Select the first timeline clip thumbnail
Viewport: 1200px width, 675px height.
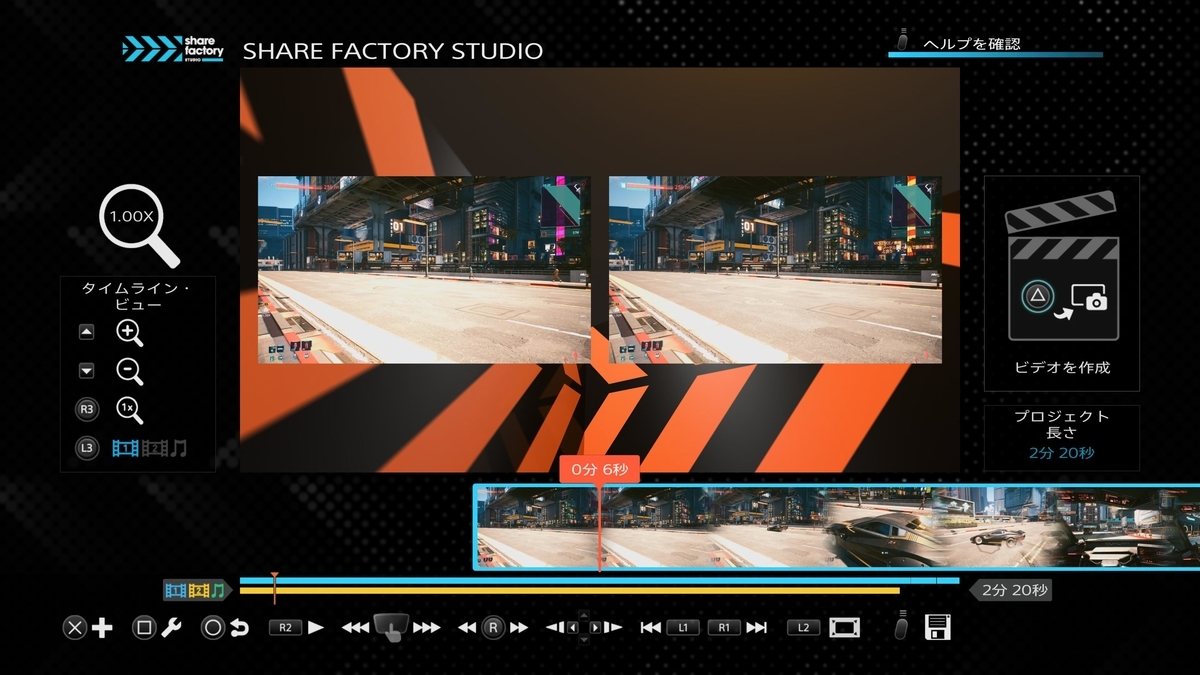point(536,527)
